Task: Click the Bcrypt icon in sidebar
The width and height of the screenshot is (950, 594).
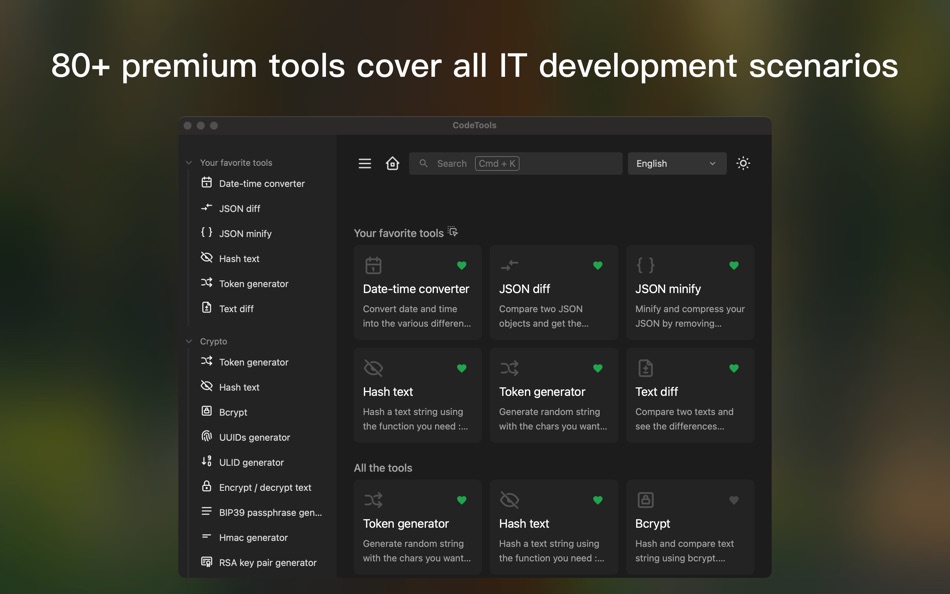Action: click(x=207, y=412)
